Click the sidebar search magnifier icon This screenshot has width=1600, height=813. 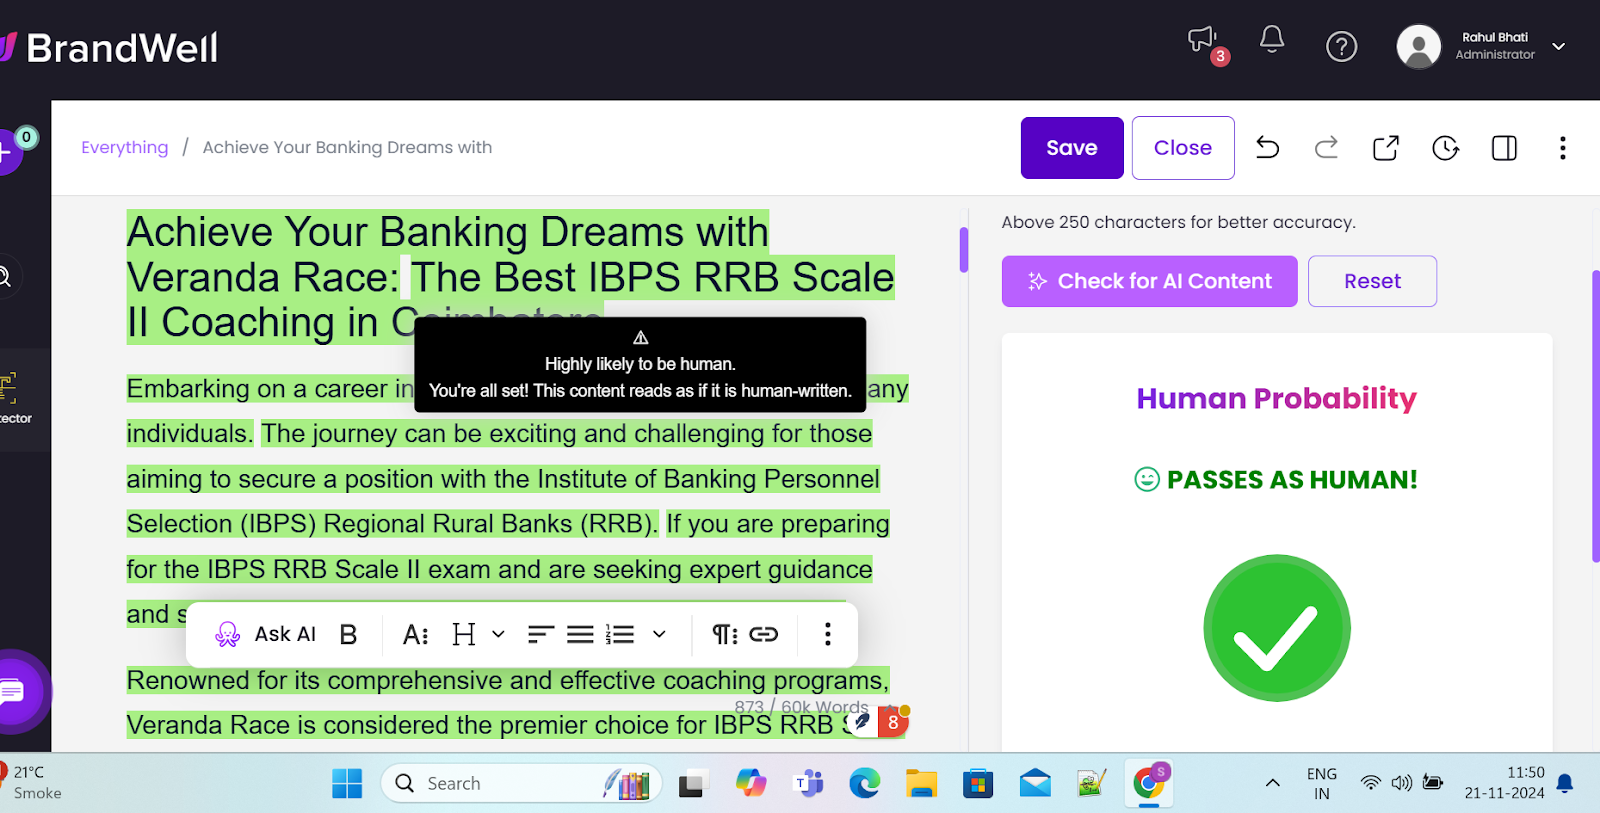(x=5, y=277)
